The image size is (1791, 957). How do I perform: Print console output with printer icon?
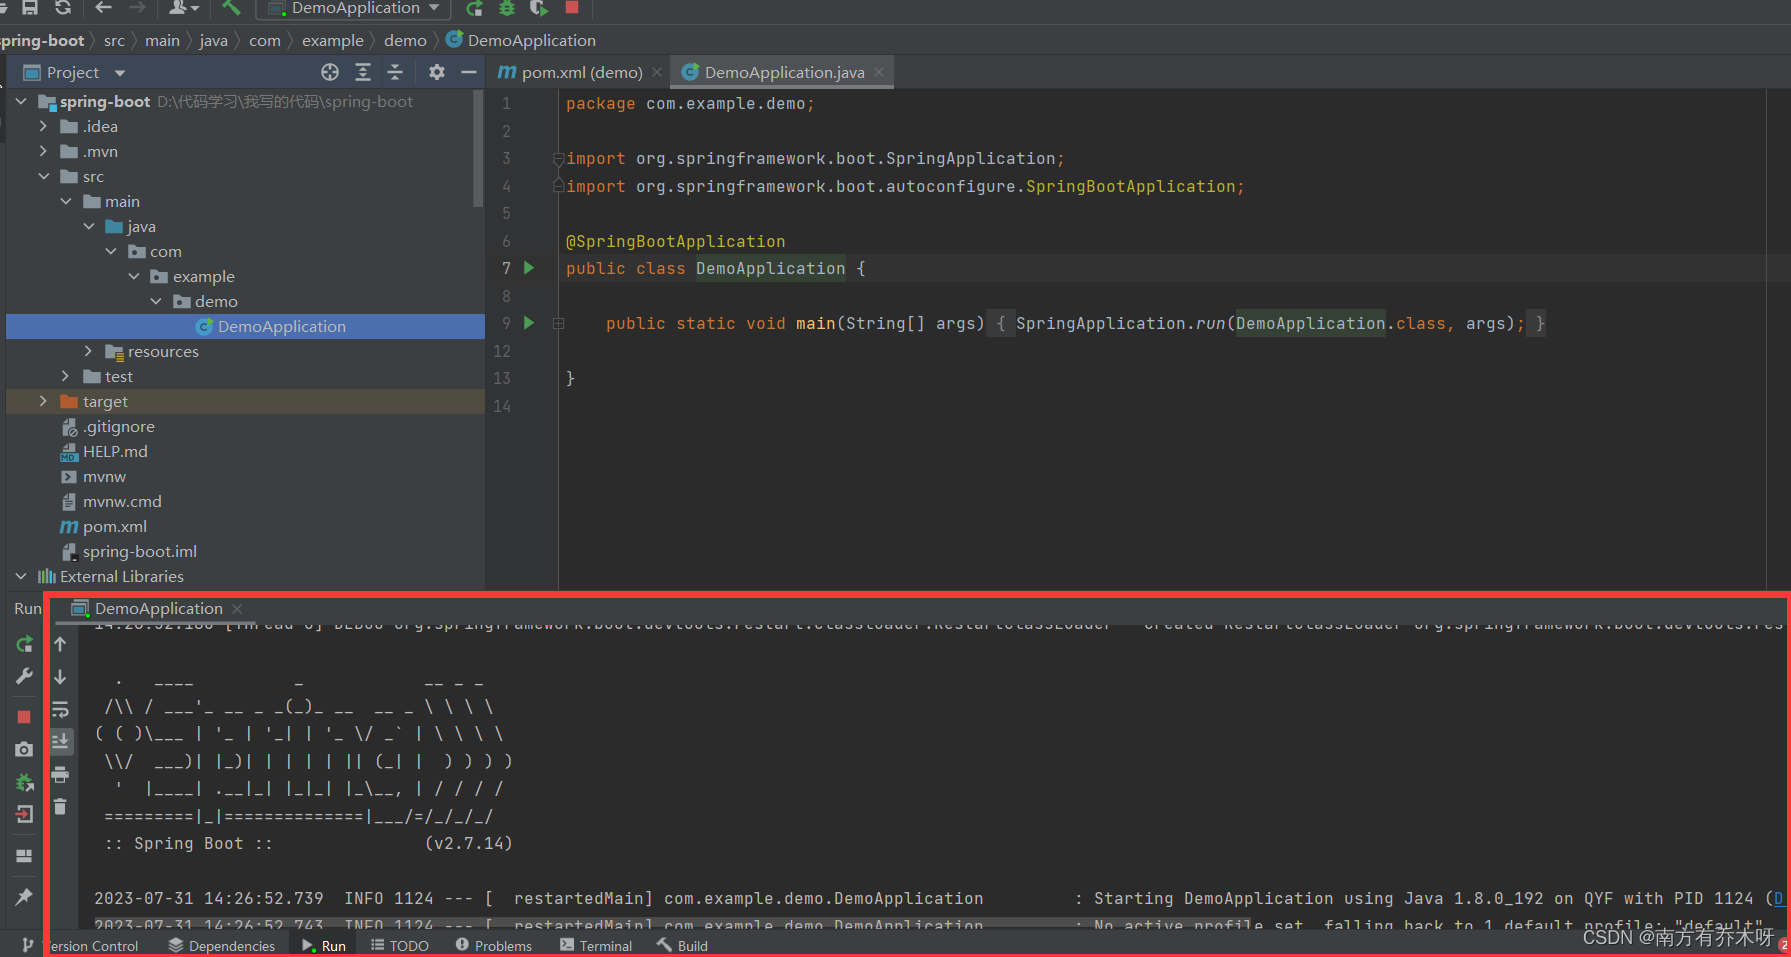pyautogui.click(x=60, y=774)
